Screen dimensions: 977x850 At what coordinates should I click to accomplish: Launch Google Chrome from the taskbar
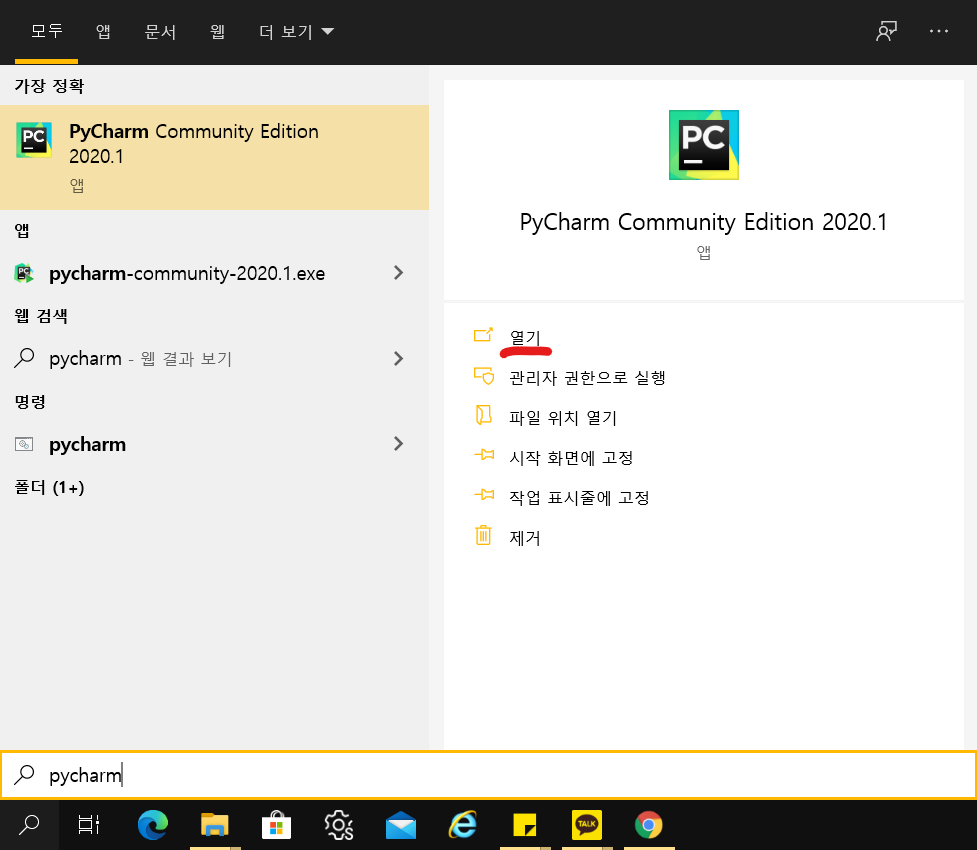click(649, 825)
